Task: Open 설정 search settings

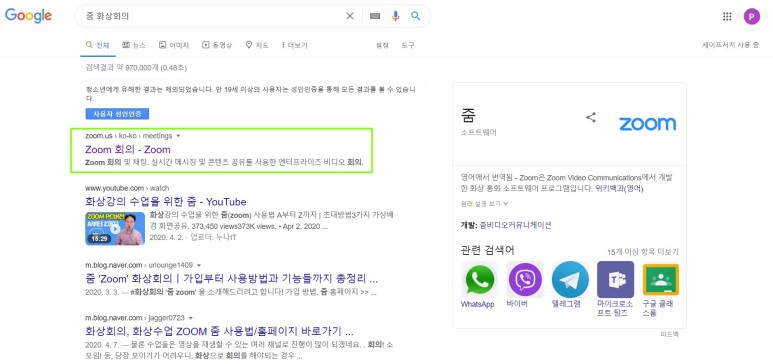Action: point(382,45)
